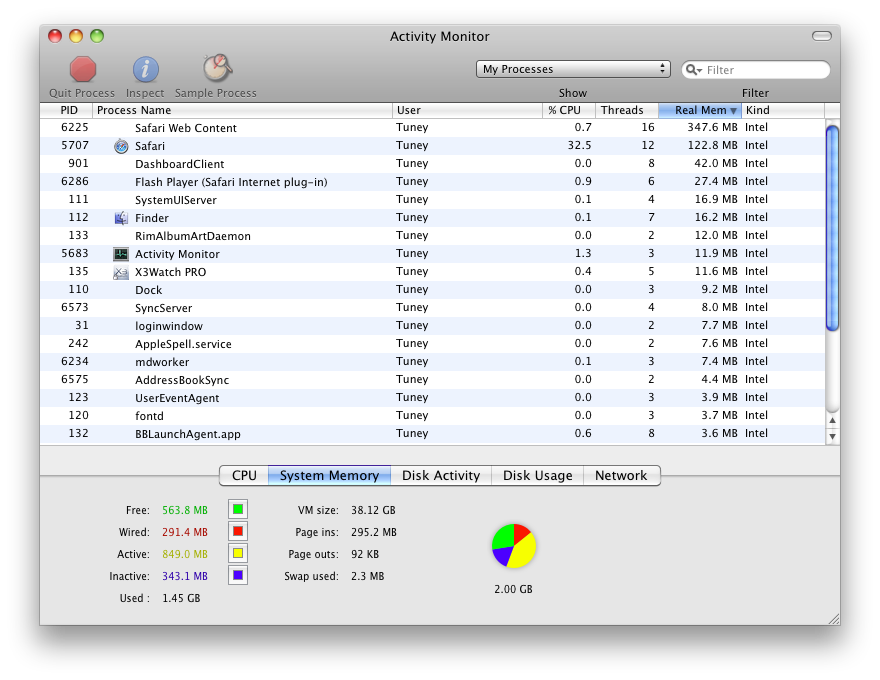Click the toolbar toggle pill button
The width and height of the screenshot is (880, 680).
[822, 36]
